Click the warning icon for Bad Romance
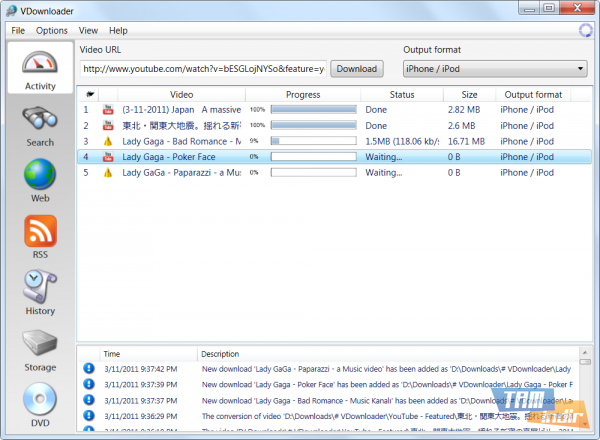The image size is (600, 440). (108, 141)
